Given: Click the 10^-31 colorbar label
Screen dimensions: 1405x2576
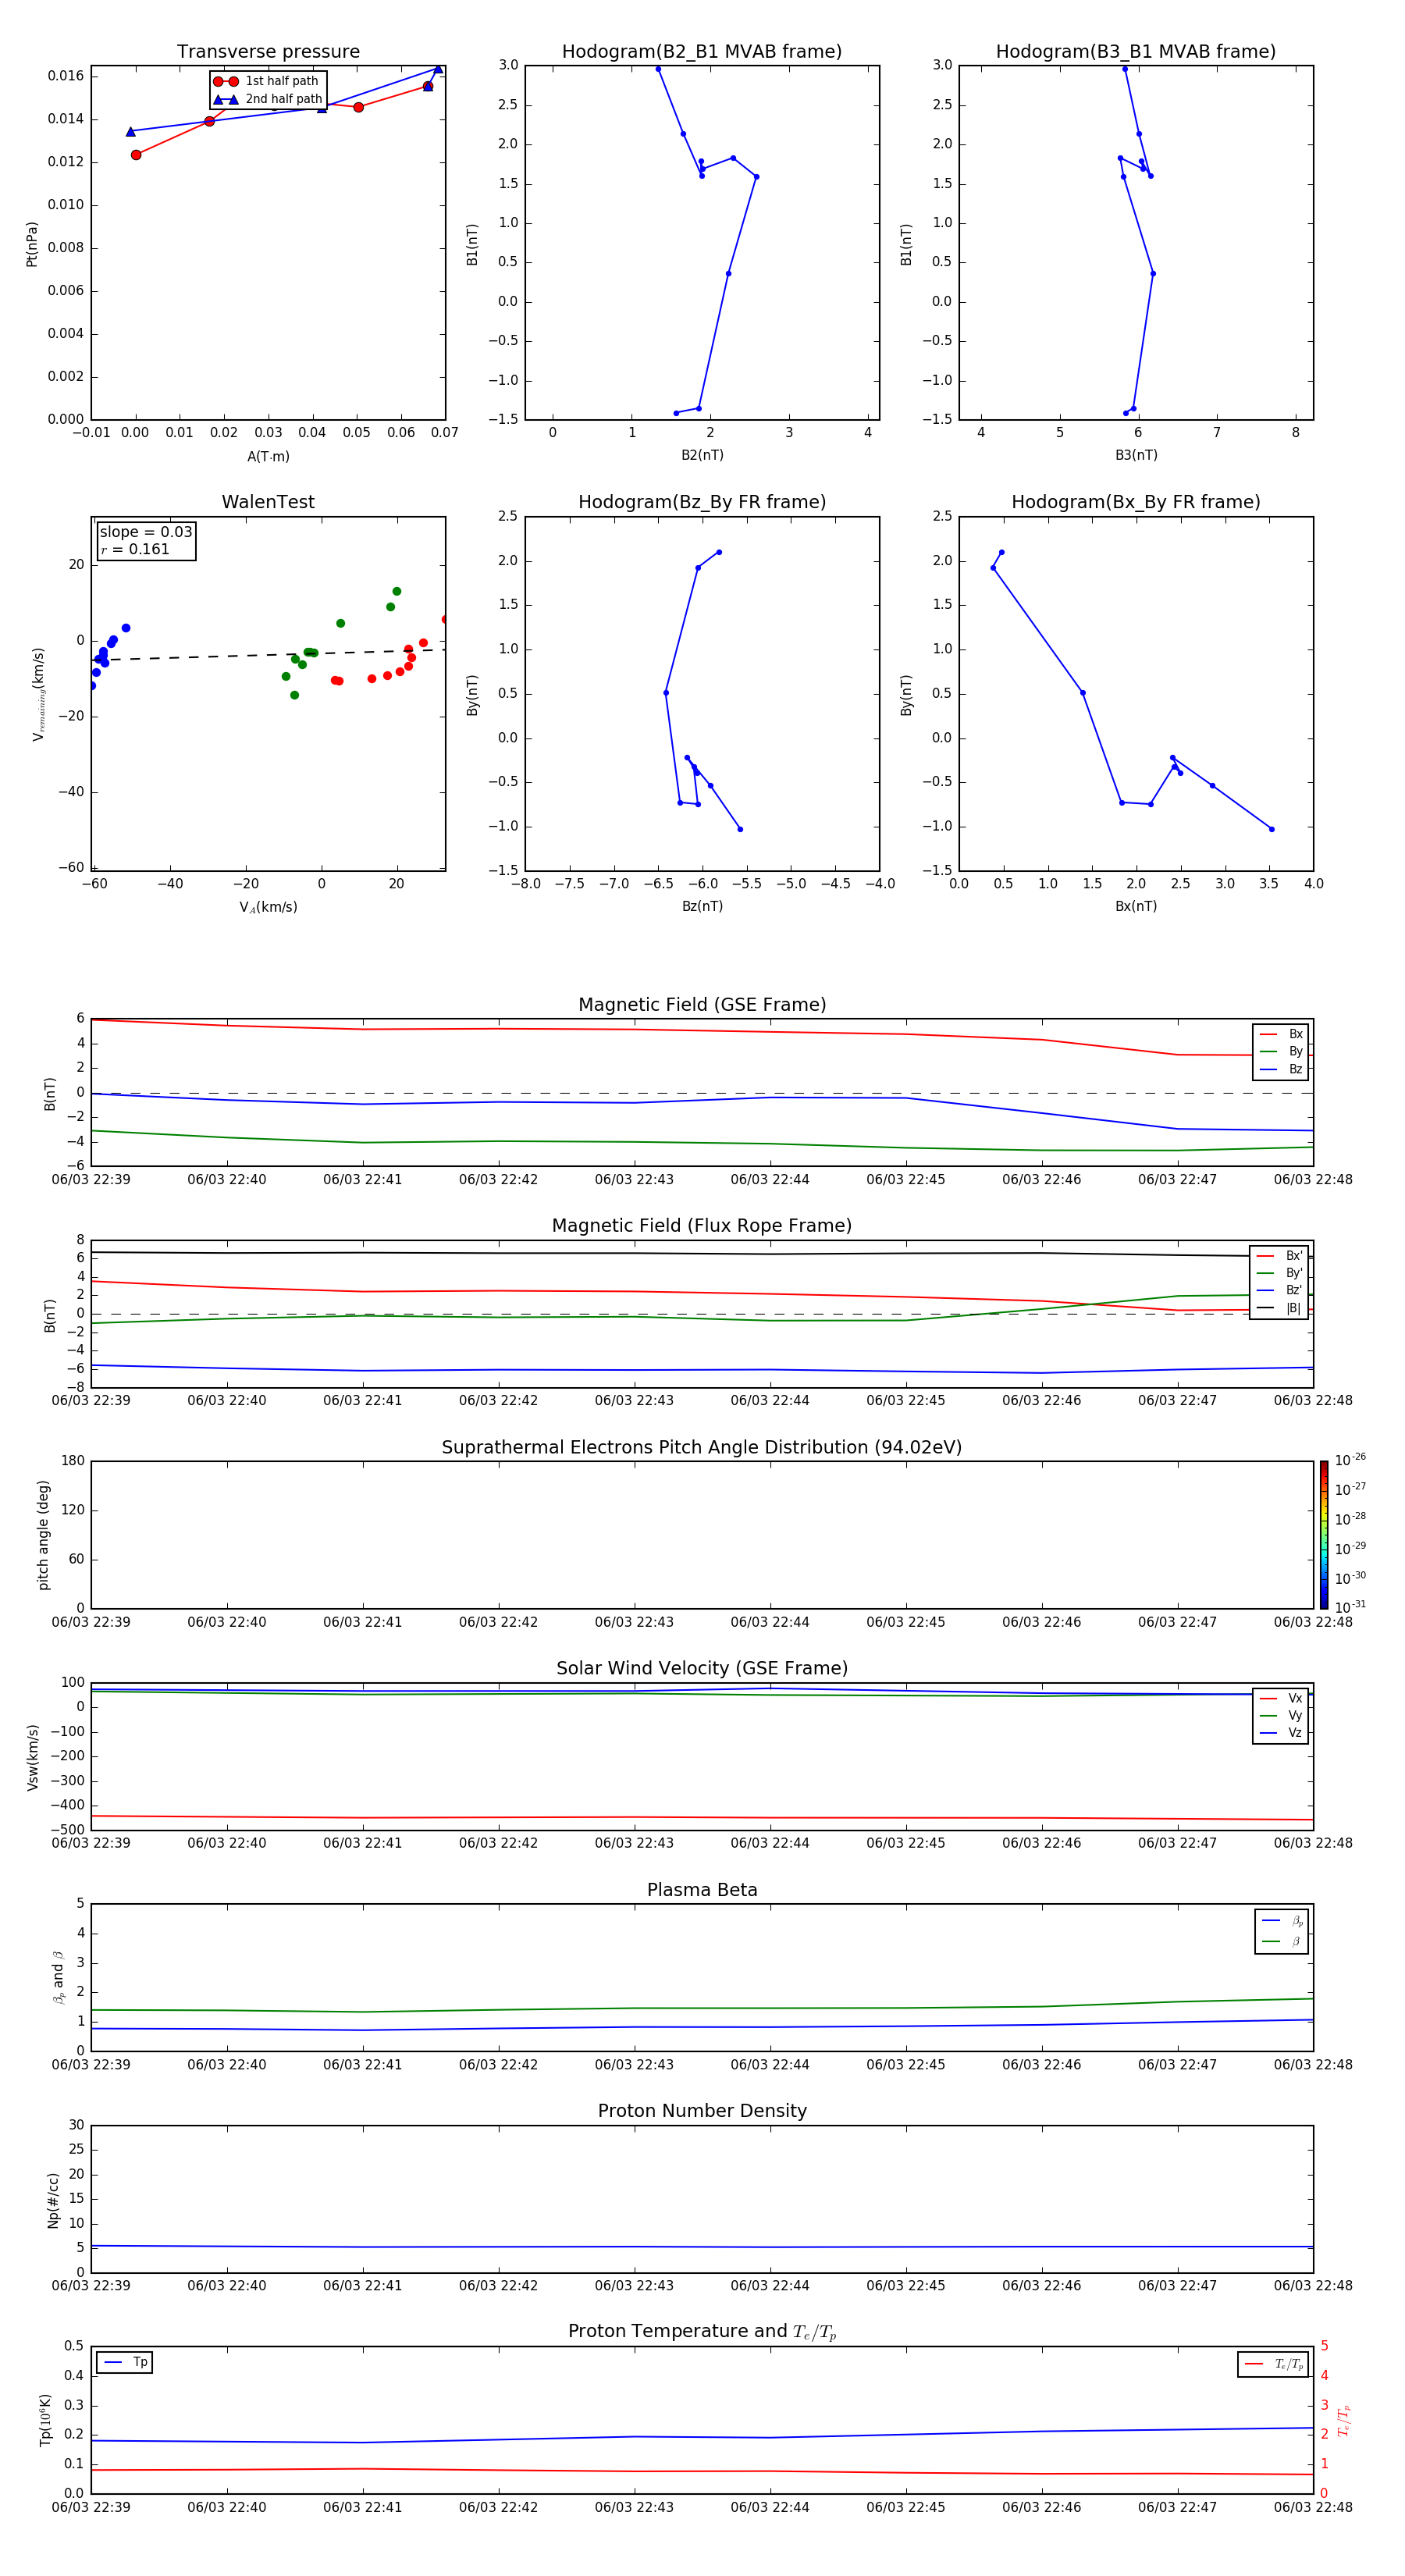Looking at the screenshot, I should tap(1350, 1607).
